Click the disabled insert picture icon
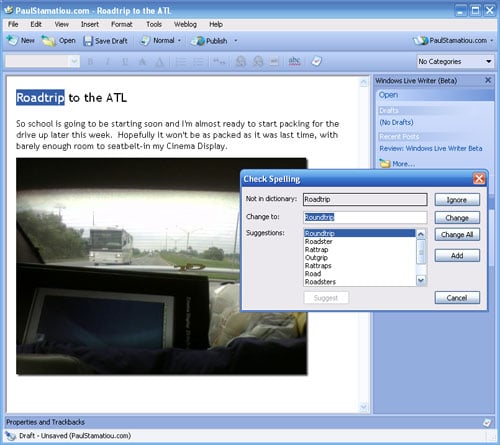This screenshot has width=500, height=445. (x=274, y=62)
